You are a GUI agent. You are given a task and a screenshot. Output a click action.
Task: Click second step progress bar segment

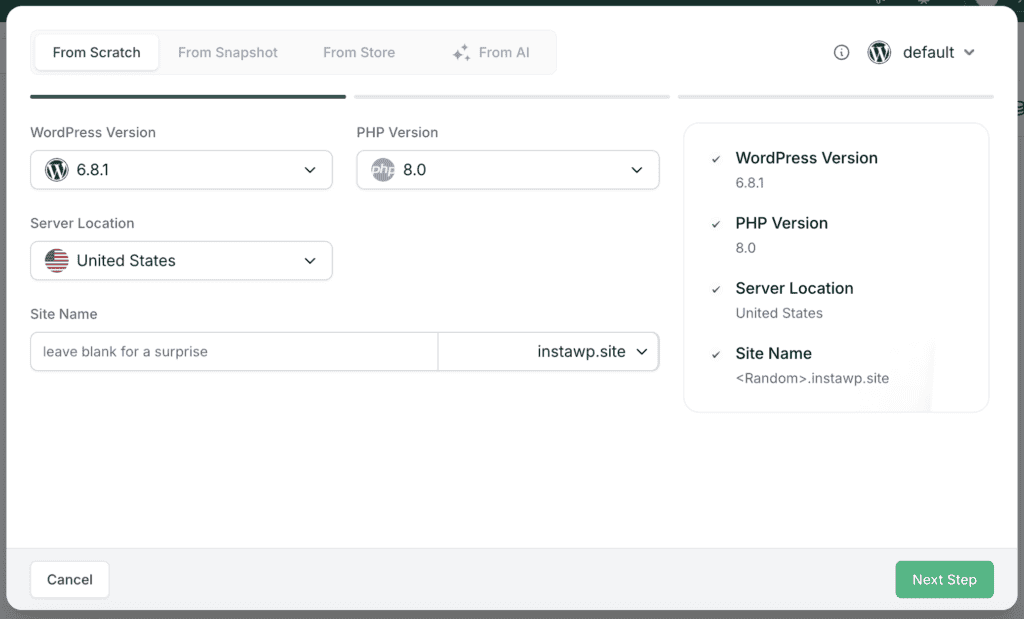512,97
